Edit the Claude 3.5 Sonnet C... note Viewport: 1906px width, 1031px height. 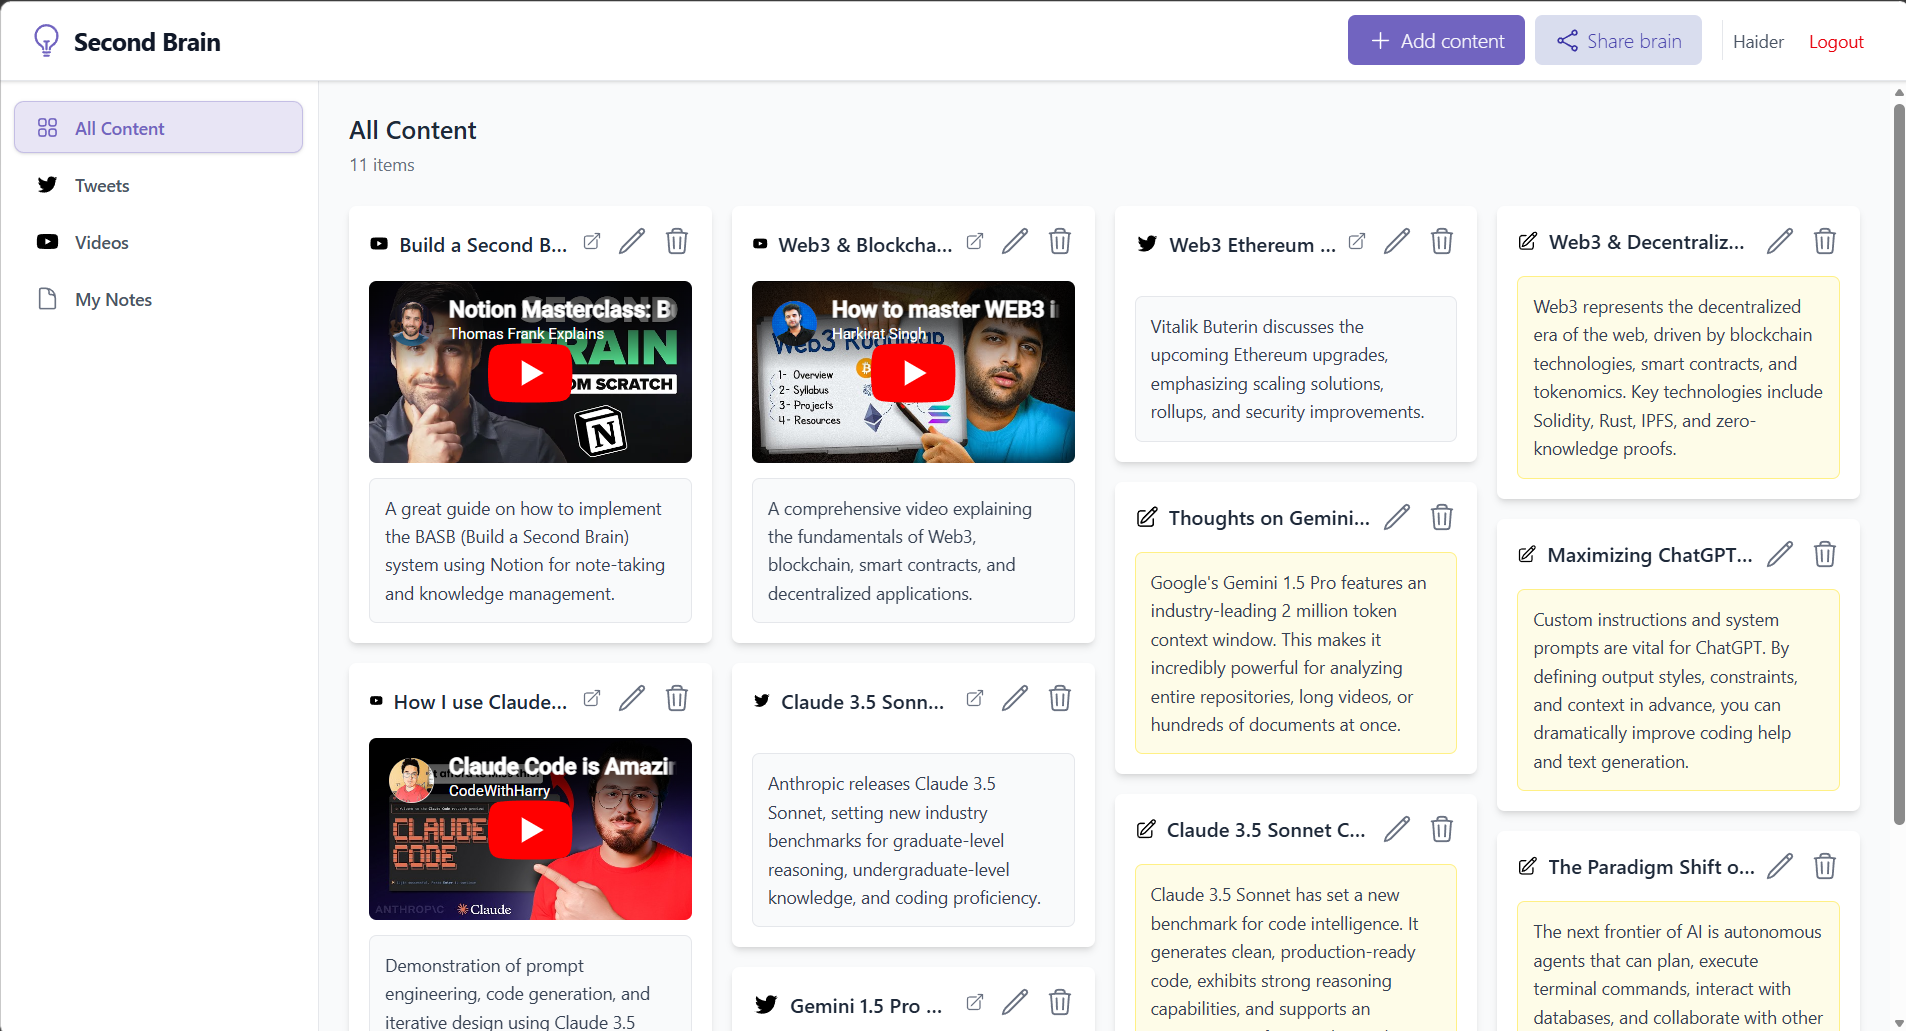[x=1397, y=829]
